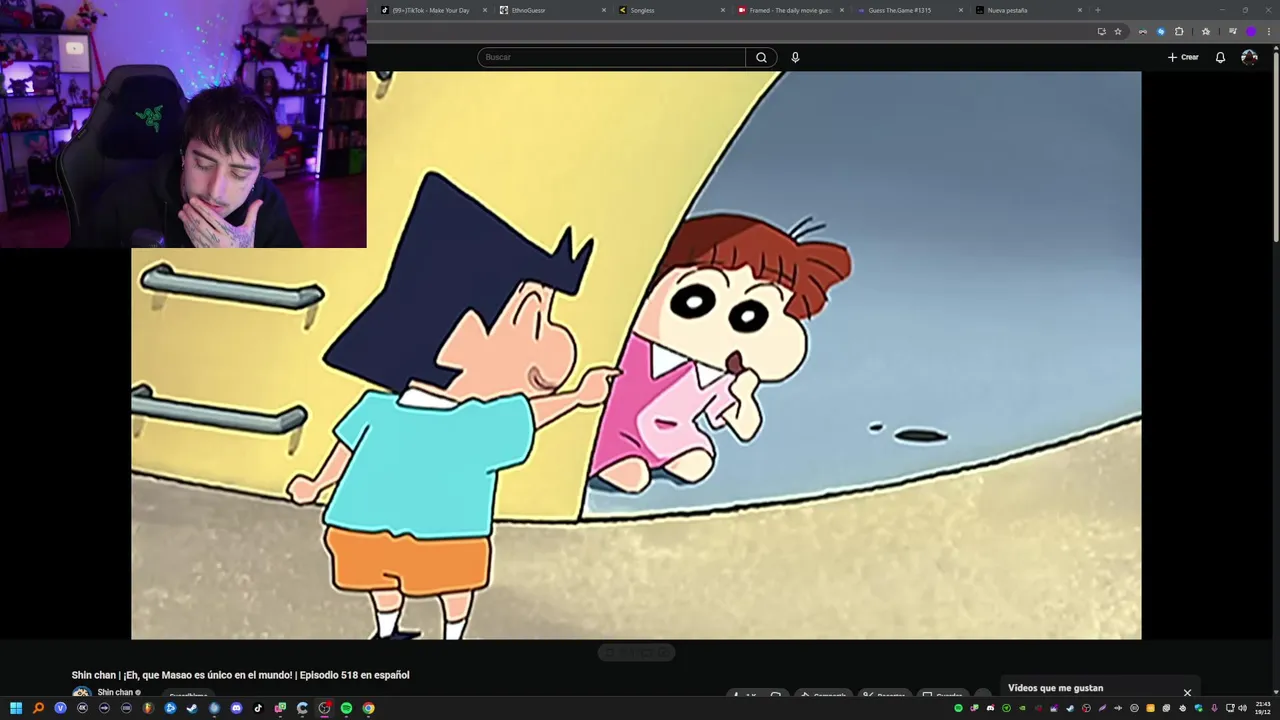Open Discord from the taskbar
Image resolution: width=1280 pixels, height=720 pixels.
[x=236, y=708]
